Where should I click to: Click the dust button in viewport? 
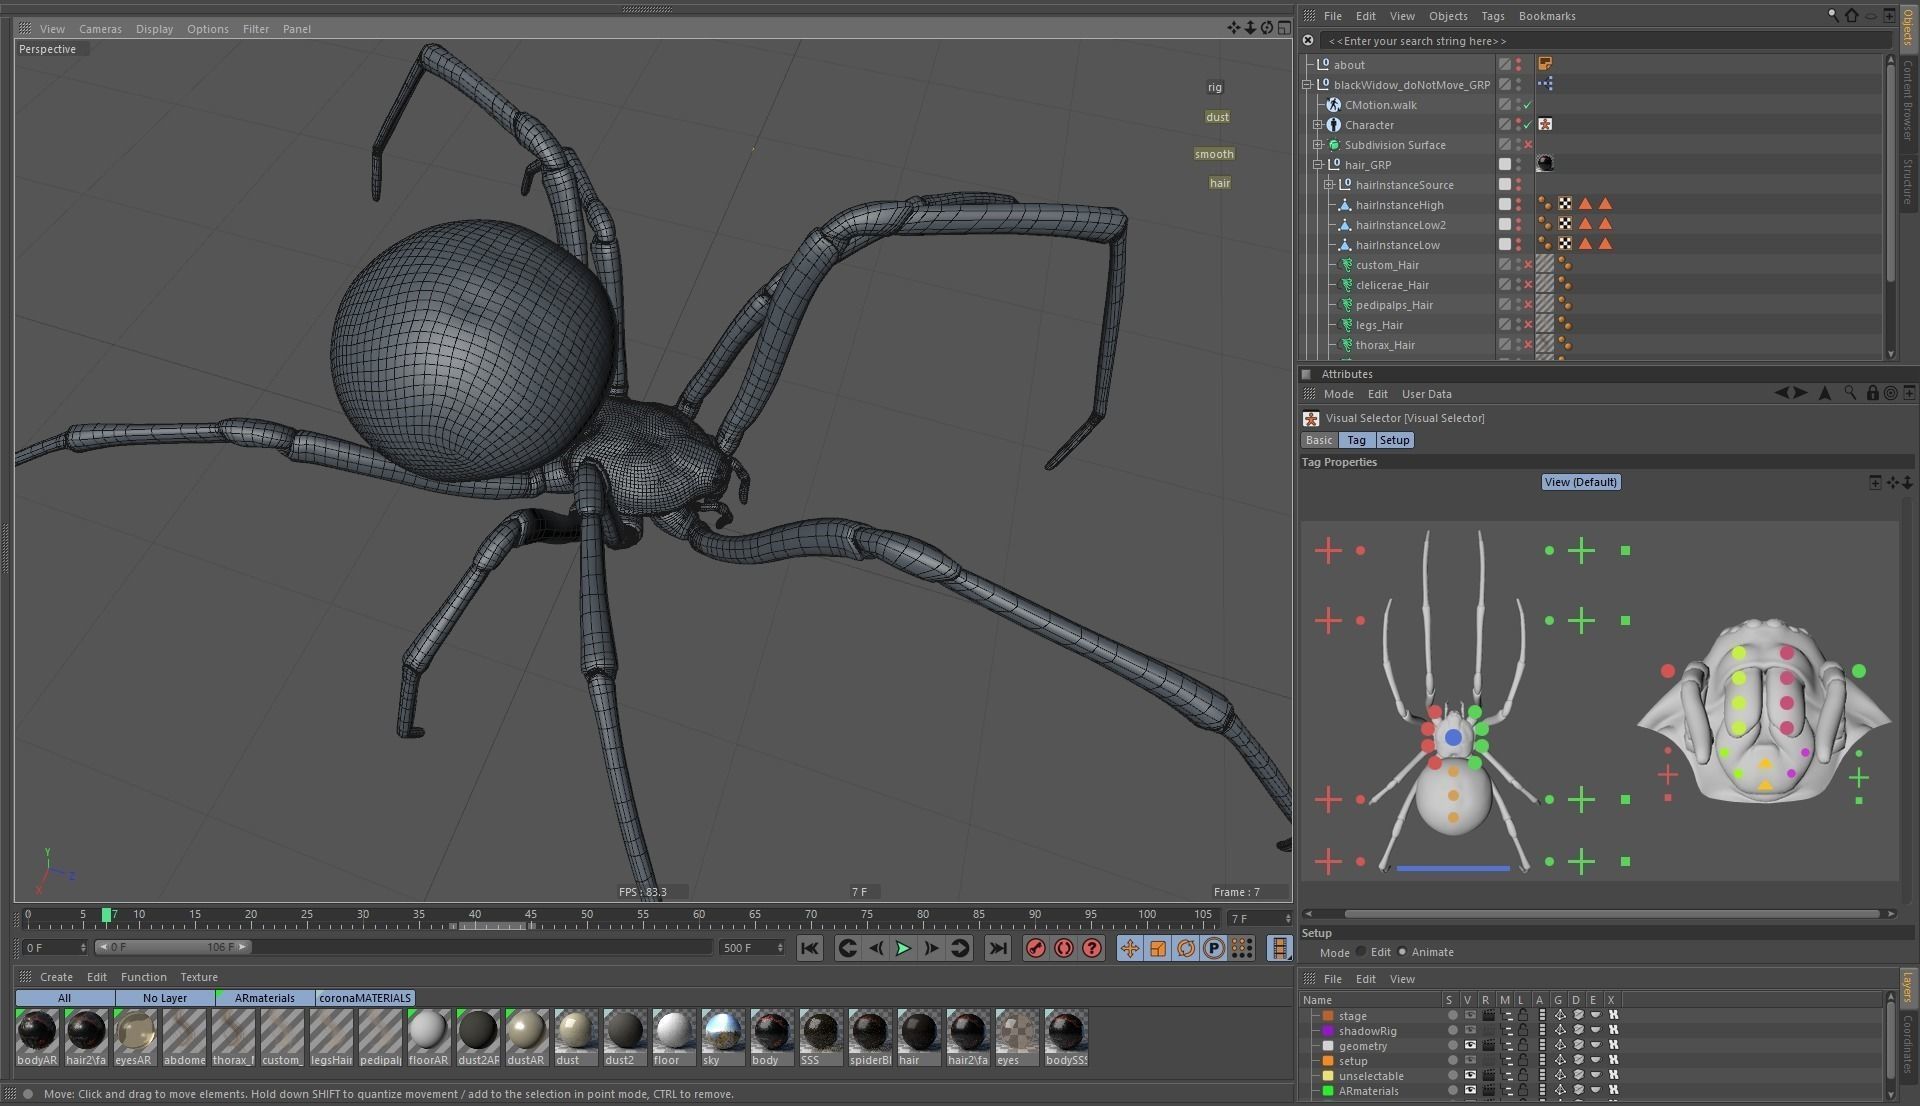pos(1217,117)
